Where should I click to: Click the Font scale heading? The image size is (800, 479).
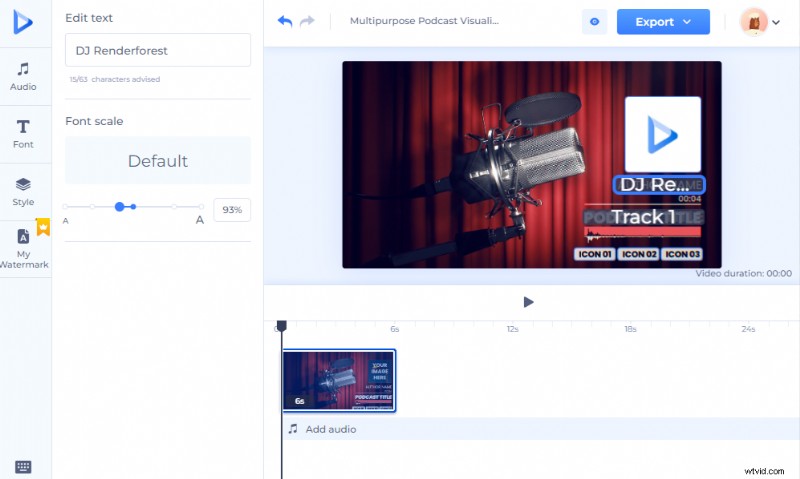pos(94,121)
